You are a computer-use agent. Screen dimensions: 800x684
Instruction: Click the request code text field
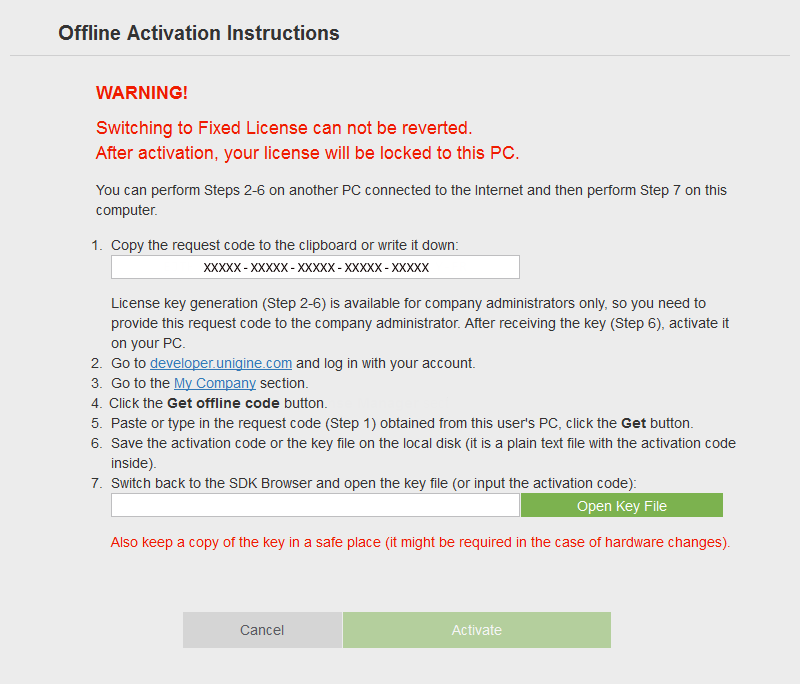pos(315,267)
